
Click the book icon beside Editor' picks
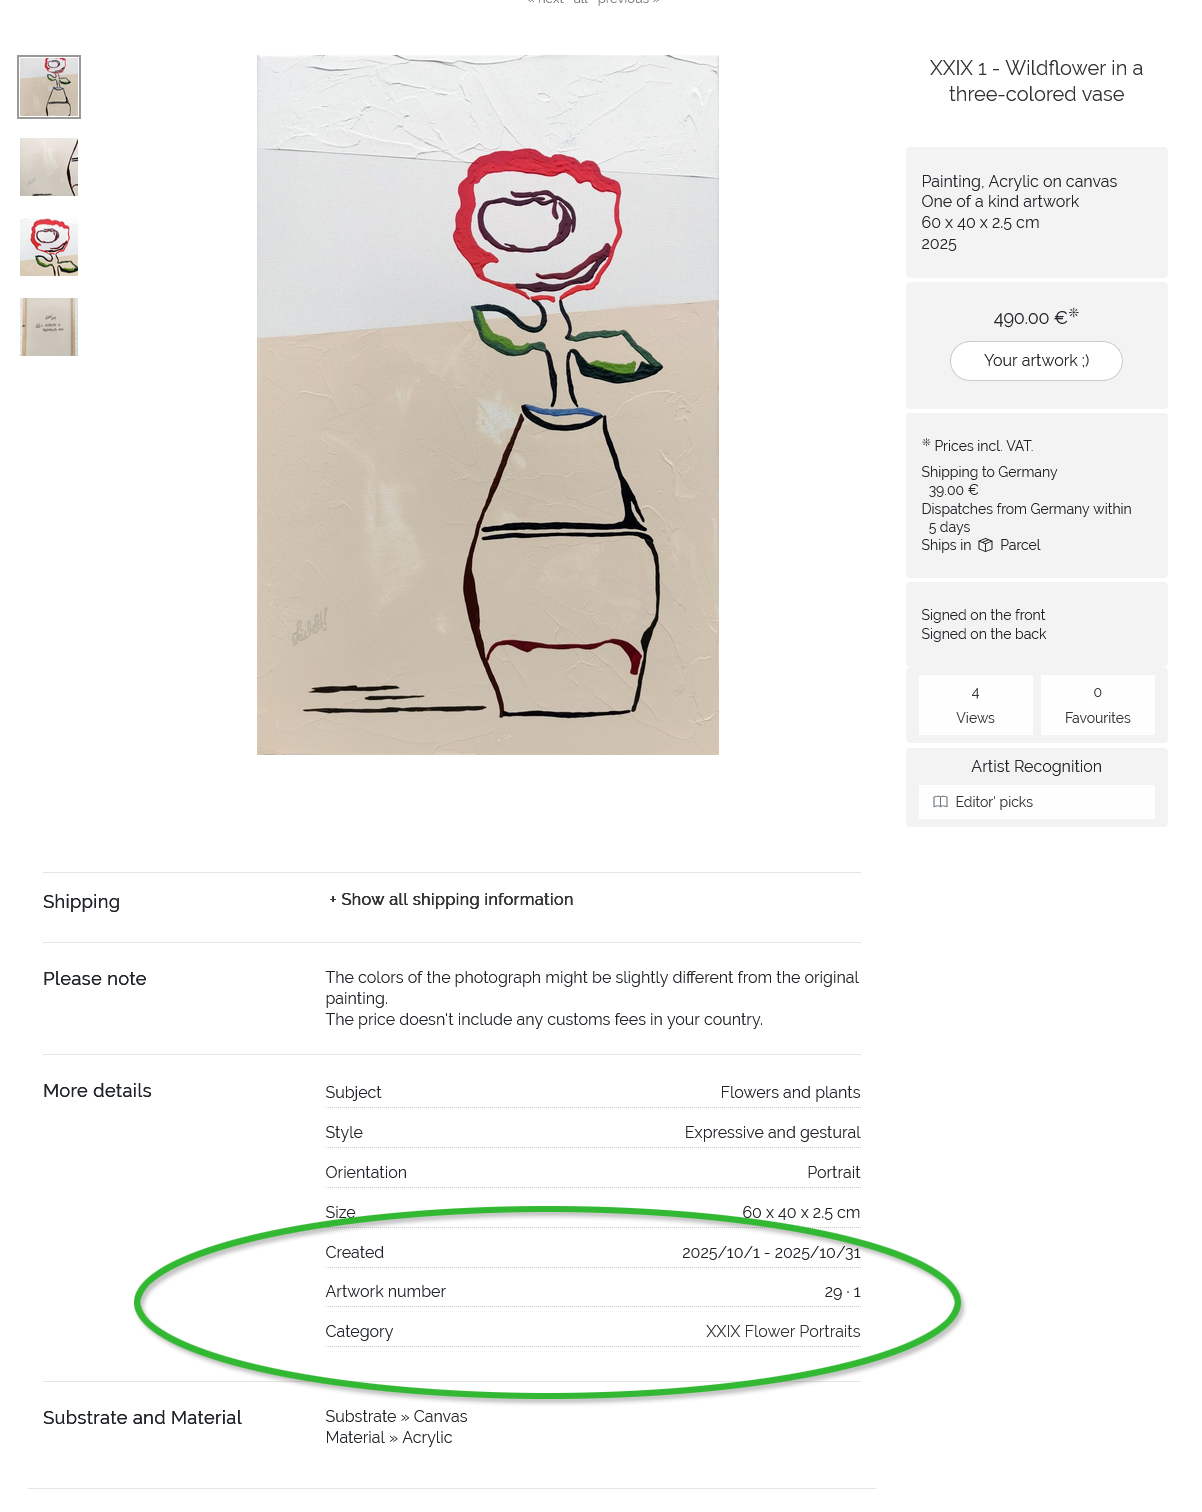pyautogui.click(x=940, y=802)
